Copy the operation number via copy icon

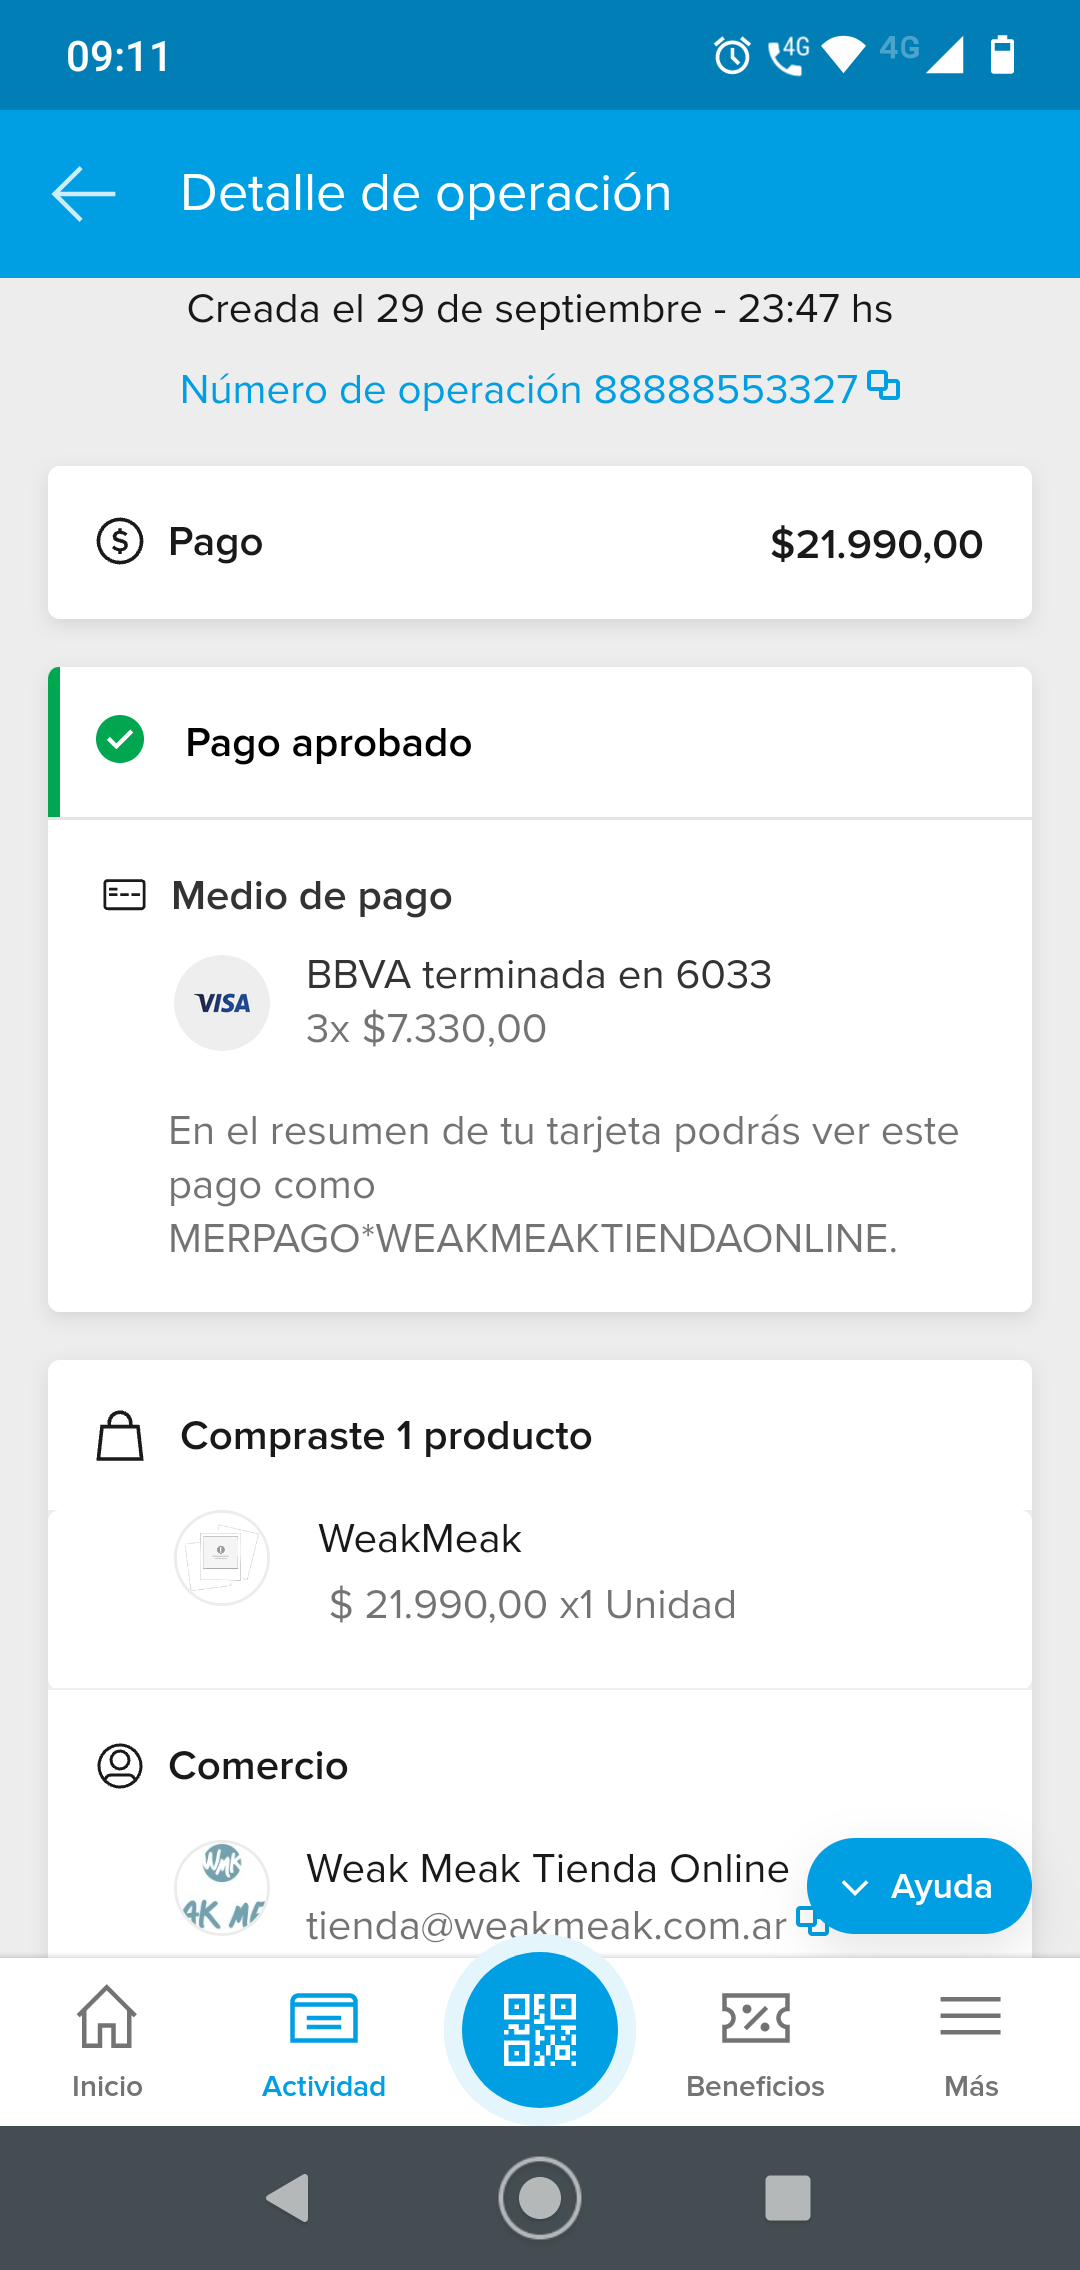point(884,386)
